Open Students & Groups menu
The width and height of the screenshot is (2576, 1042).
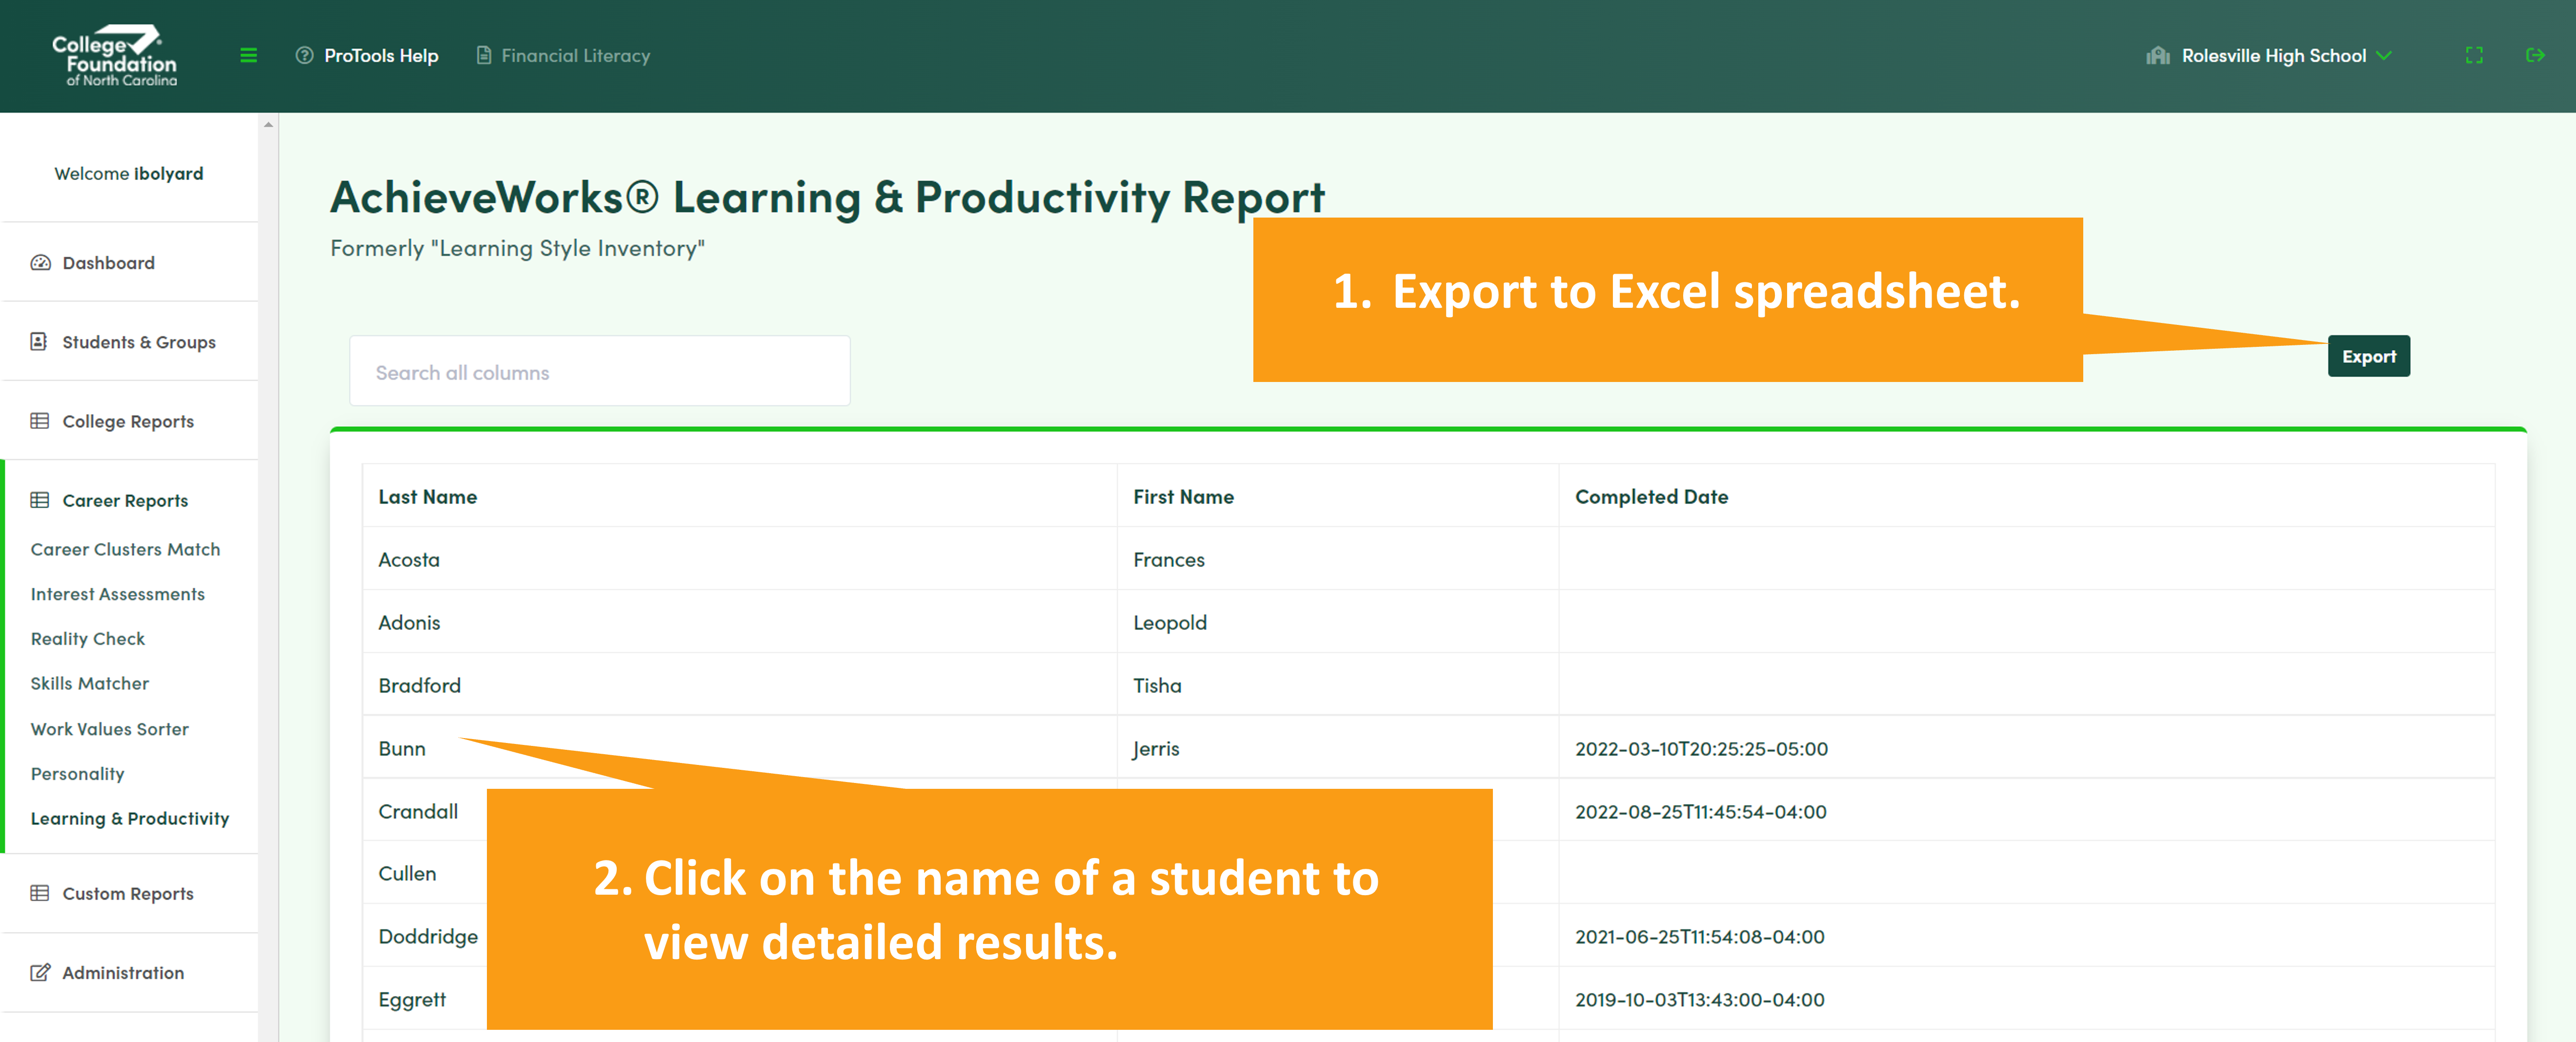(x=139, y=342)
